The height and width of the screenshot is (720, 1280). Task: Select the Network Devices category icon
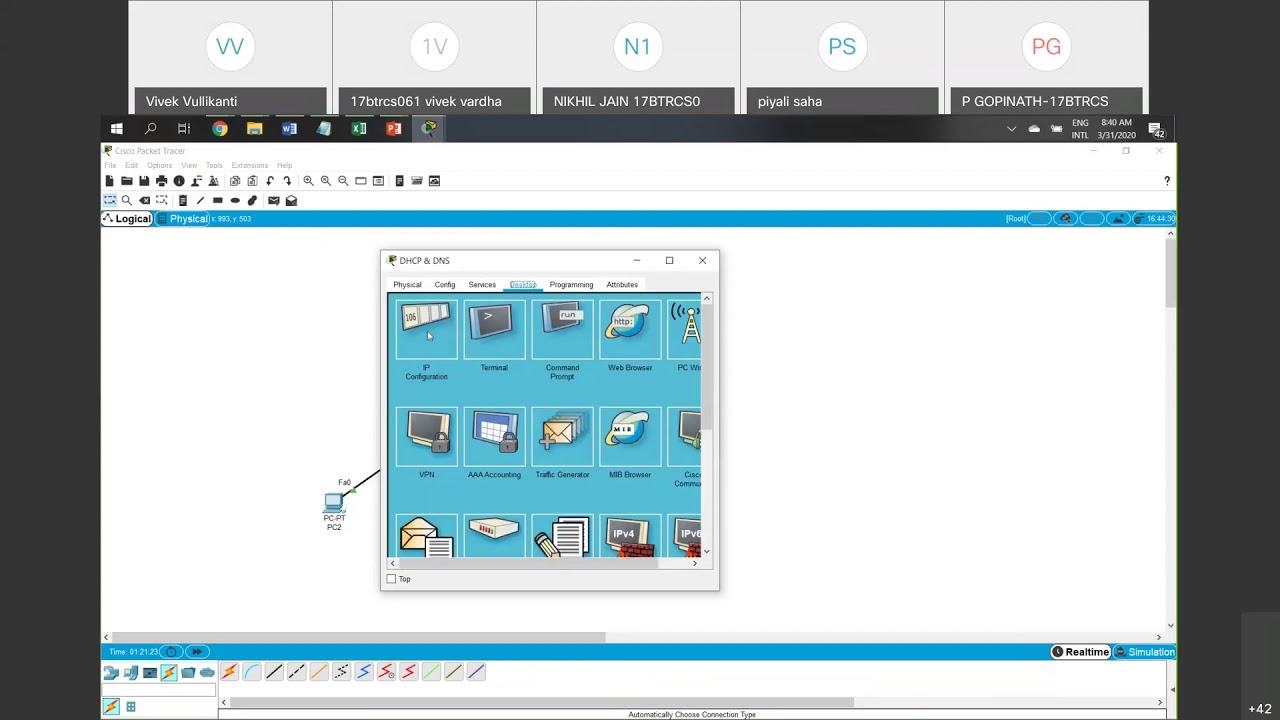(x=111, y=672)
